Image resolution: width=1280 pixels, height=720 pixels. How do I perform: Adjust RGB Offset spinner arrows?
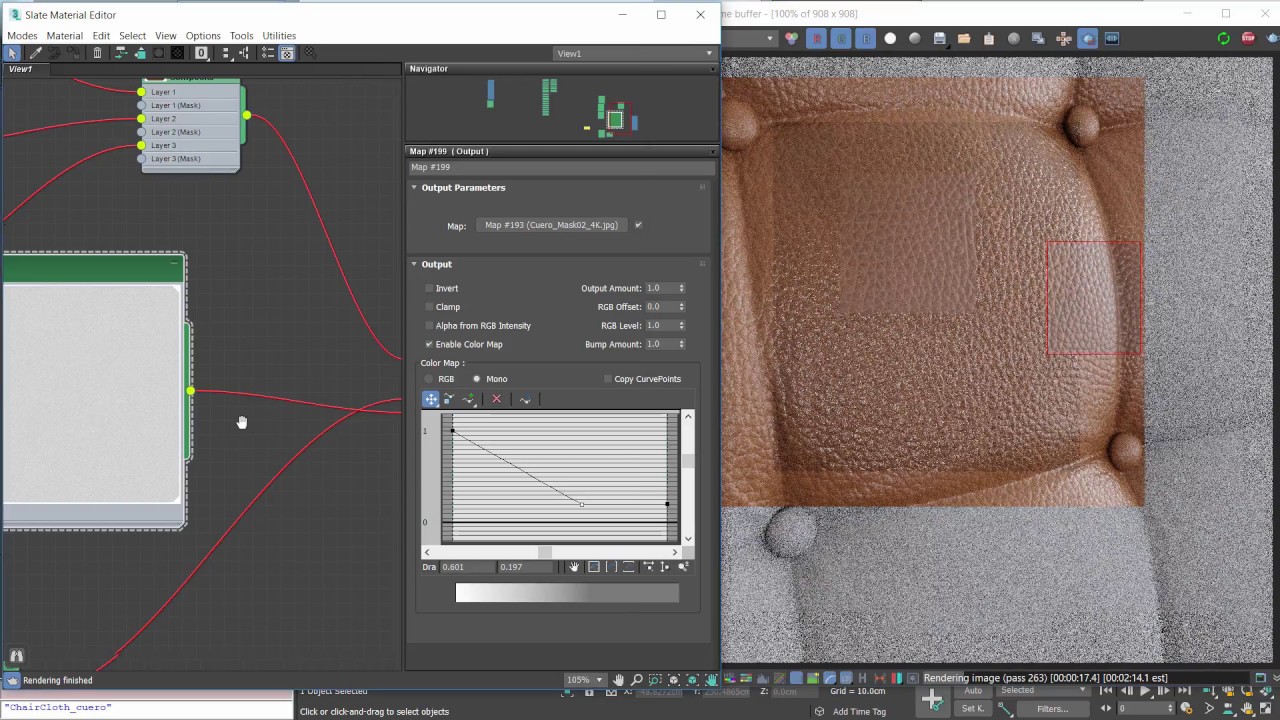point(682,307)
